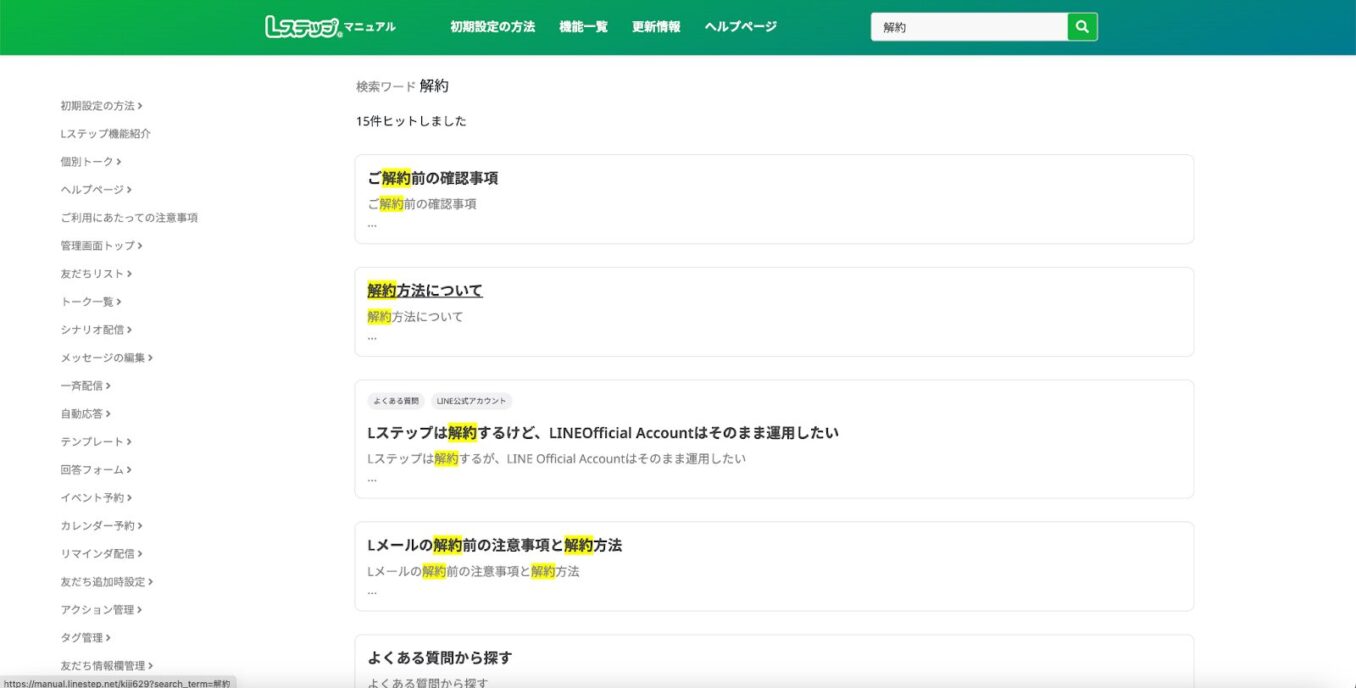
Task: Open the 解約方法について search result
Action: coord(424,289)
